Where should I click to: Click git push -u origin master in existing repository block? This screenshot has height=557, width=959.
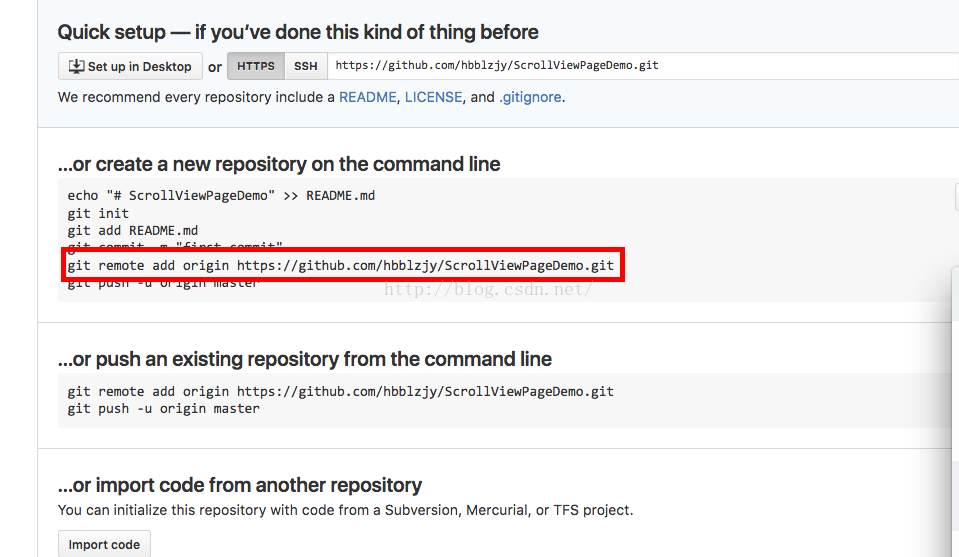point(163,408)
